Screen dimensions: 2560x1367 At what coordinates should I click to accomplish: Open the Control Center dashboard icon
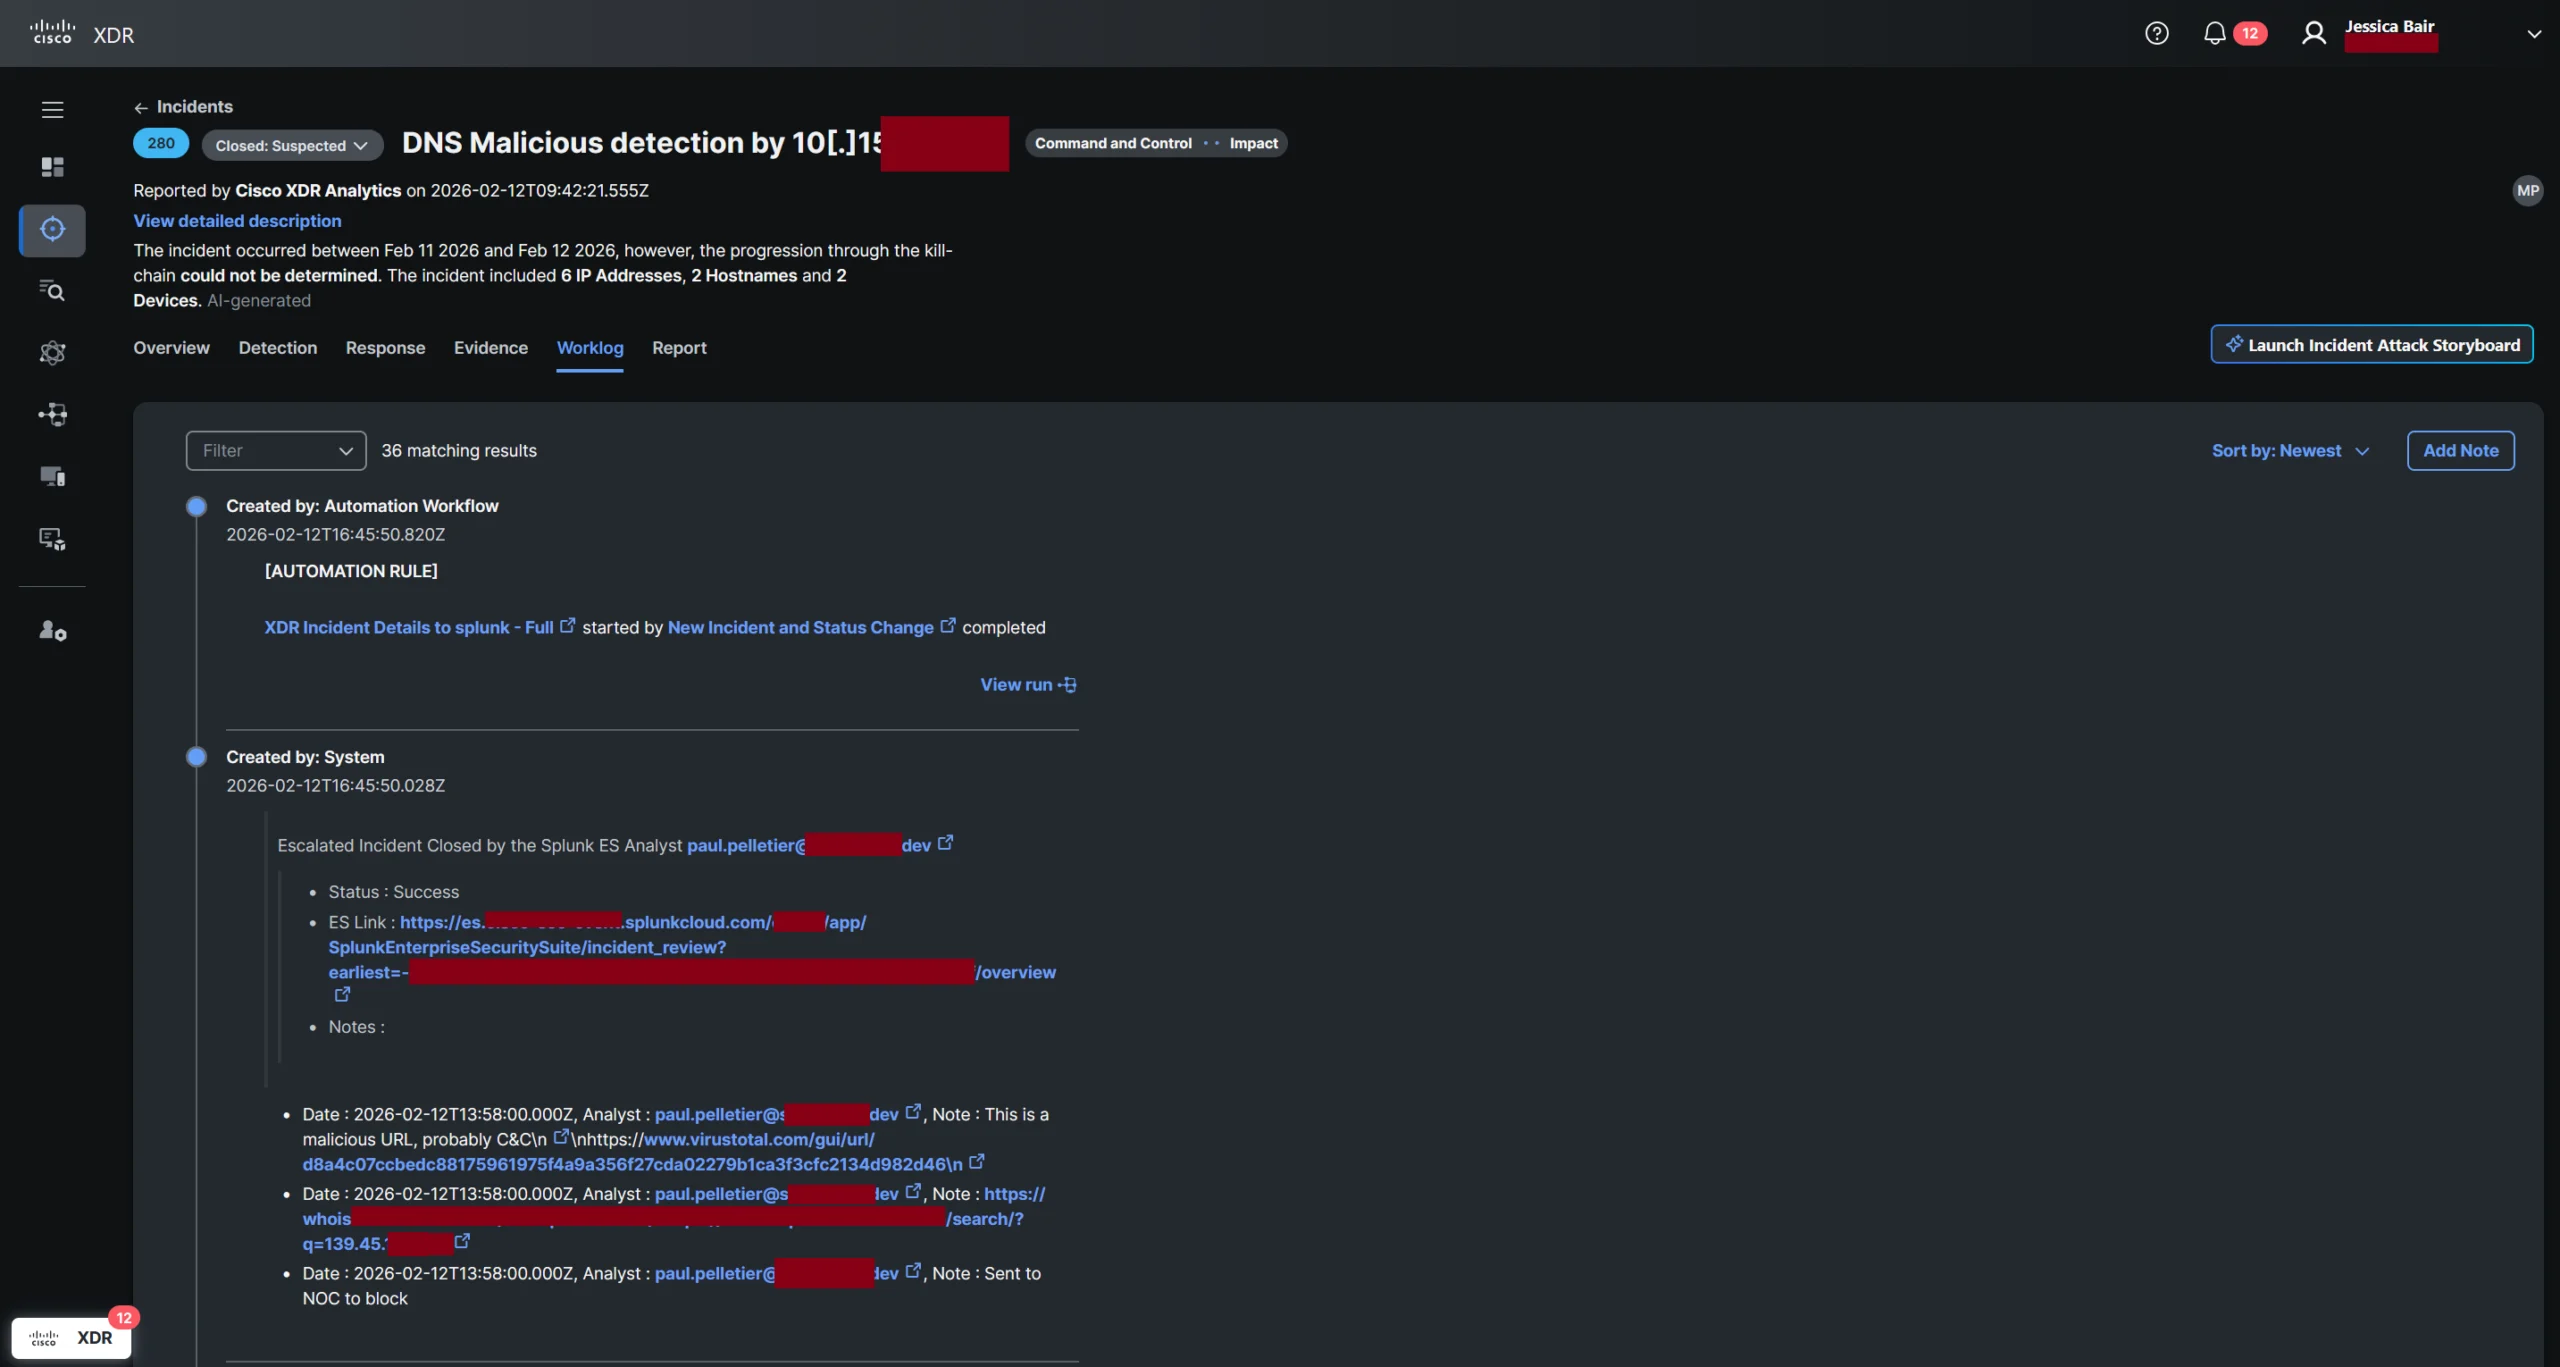pyautogui.click(x=52, y=167)
